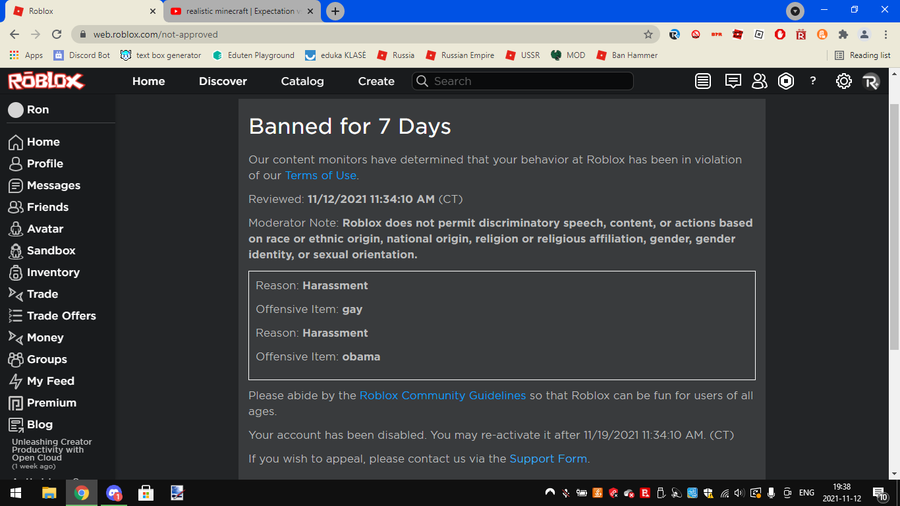Open Catalog in top navbar
Image resolution: width=900 pixels, height=506 pixels.
pyautogui.click(x=302, y=81)
